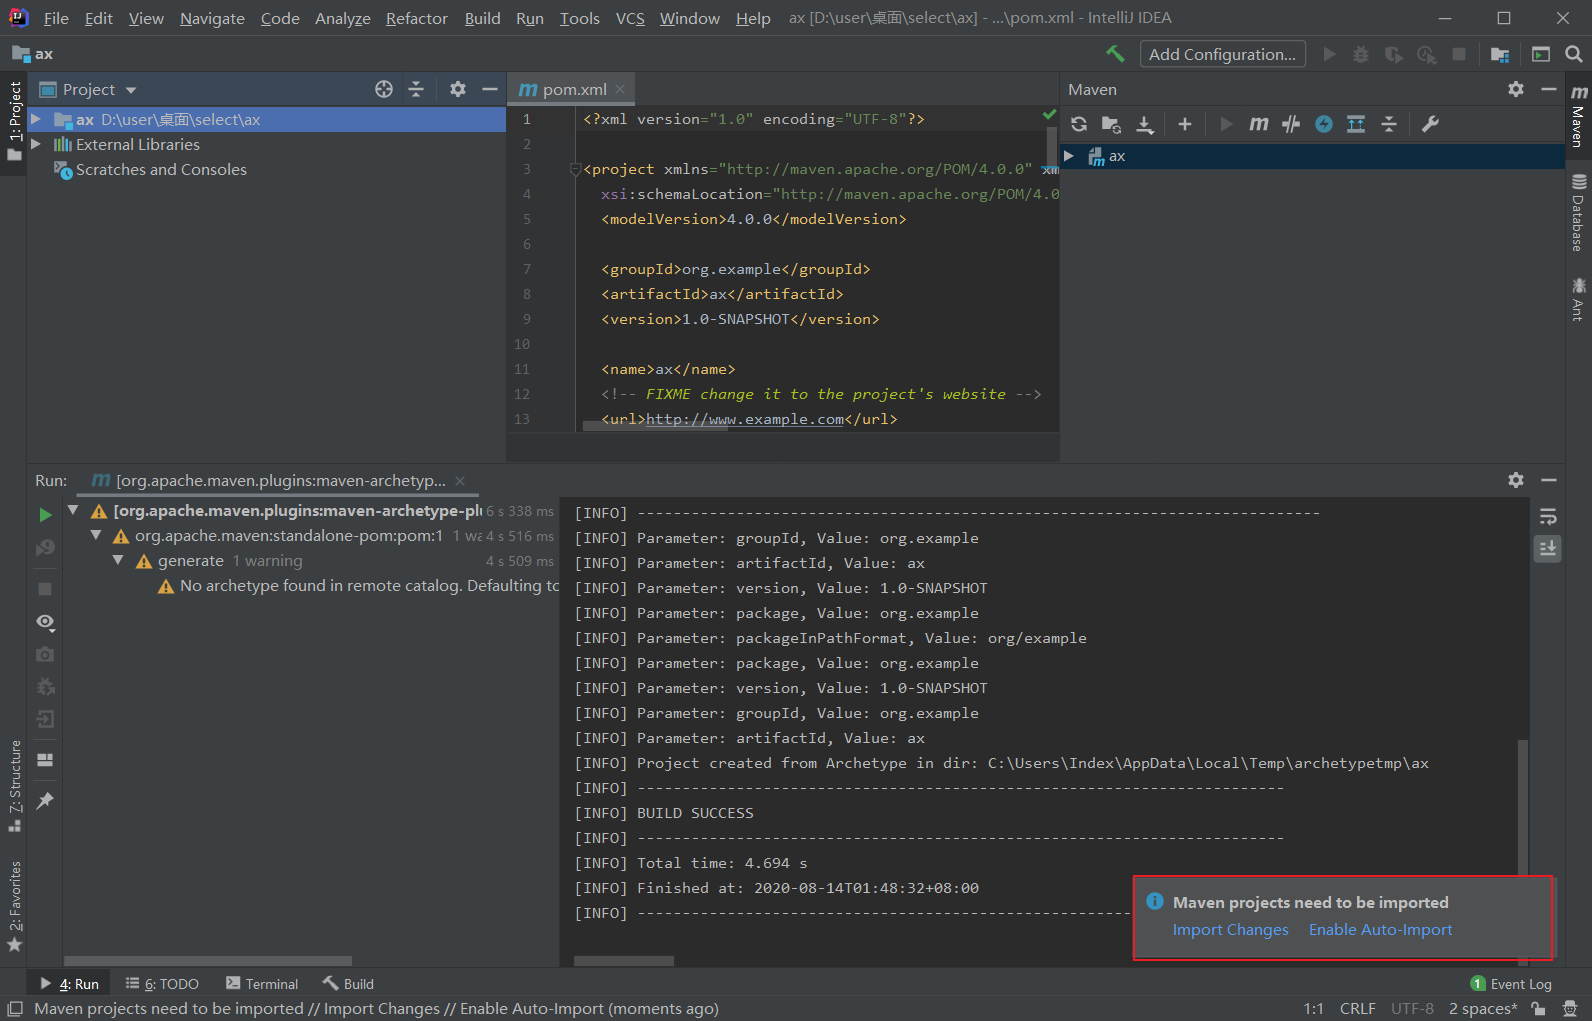The width and height of the screenshot is (1592, 1021).
Task: Expand ax module in Maven panel
Action: tap(1069, 156)
